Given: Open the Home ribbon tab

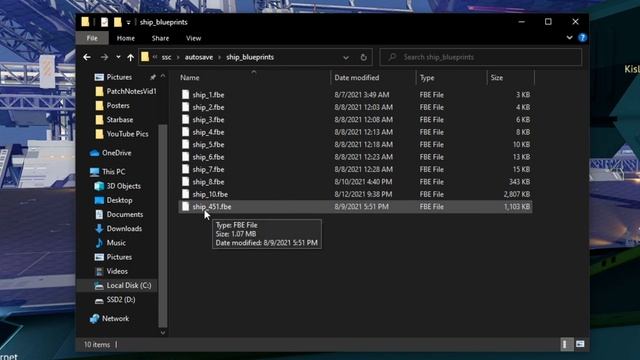Looking at the screenshot, I should (126, 38).
